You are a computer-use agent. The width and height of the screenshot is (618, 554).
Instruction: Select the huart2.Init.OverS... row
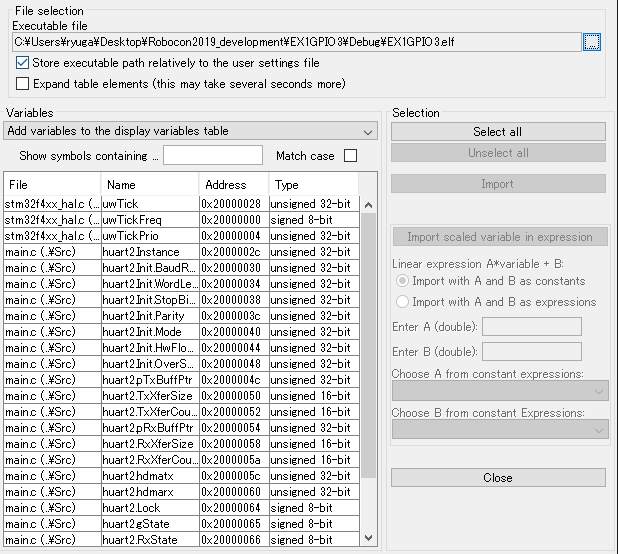(182, 364)
